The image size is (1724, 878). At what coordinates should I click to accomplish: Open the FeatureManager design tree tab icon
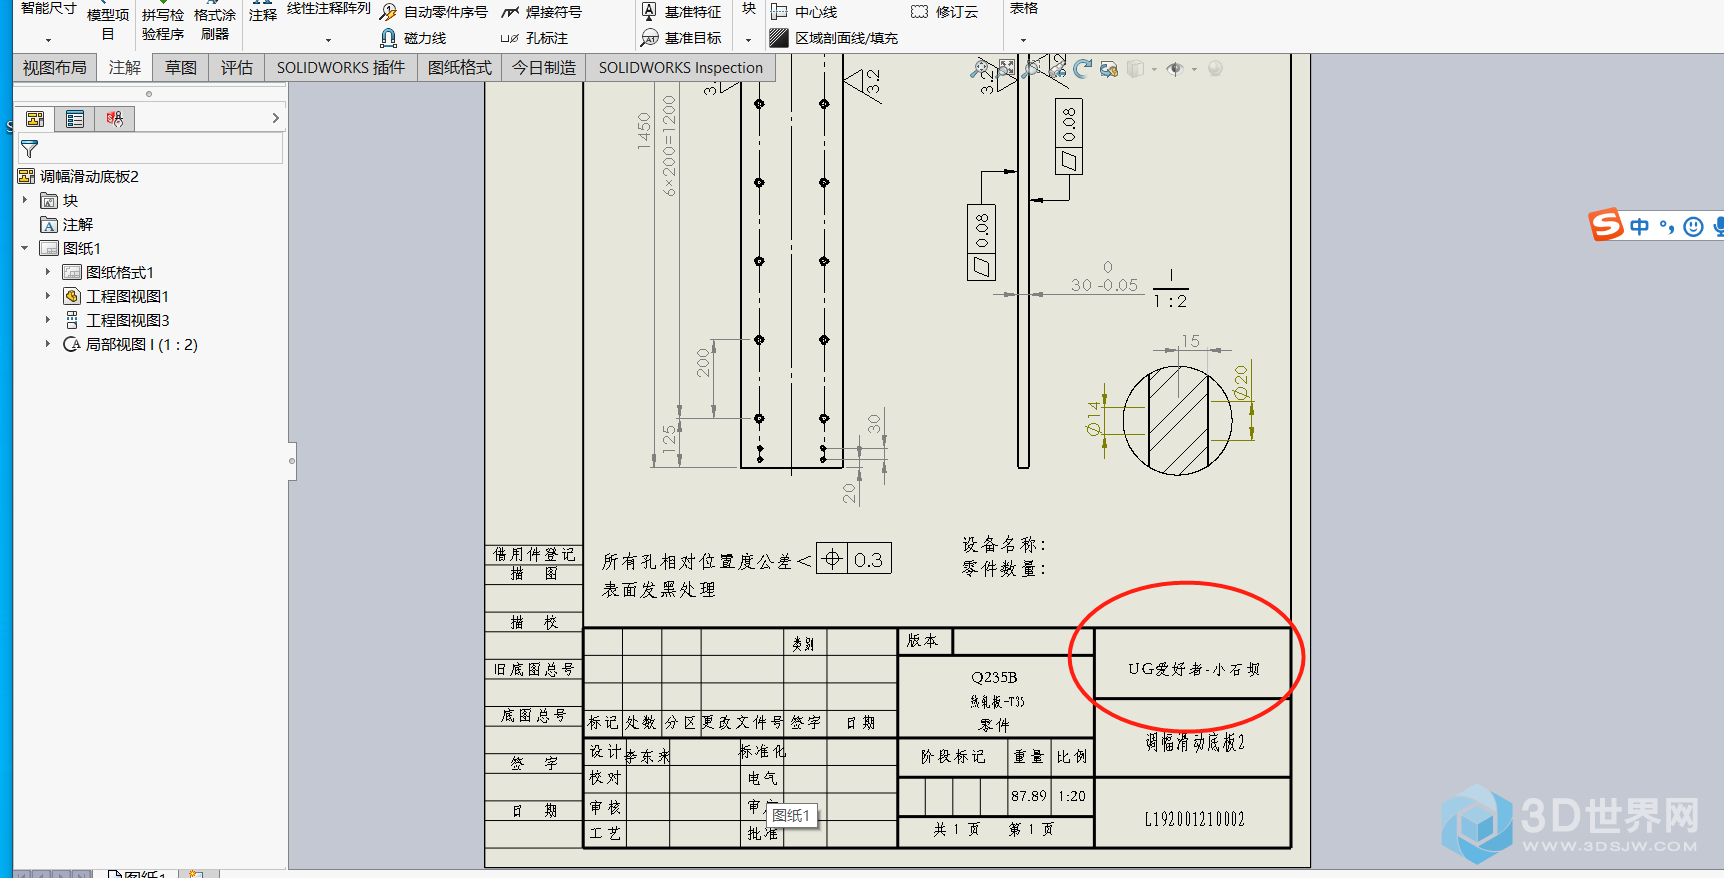[35, 119]
